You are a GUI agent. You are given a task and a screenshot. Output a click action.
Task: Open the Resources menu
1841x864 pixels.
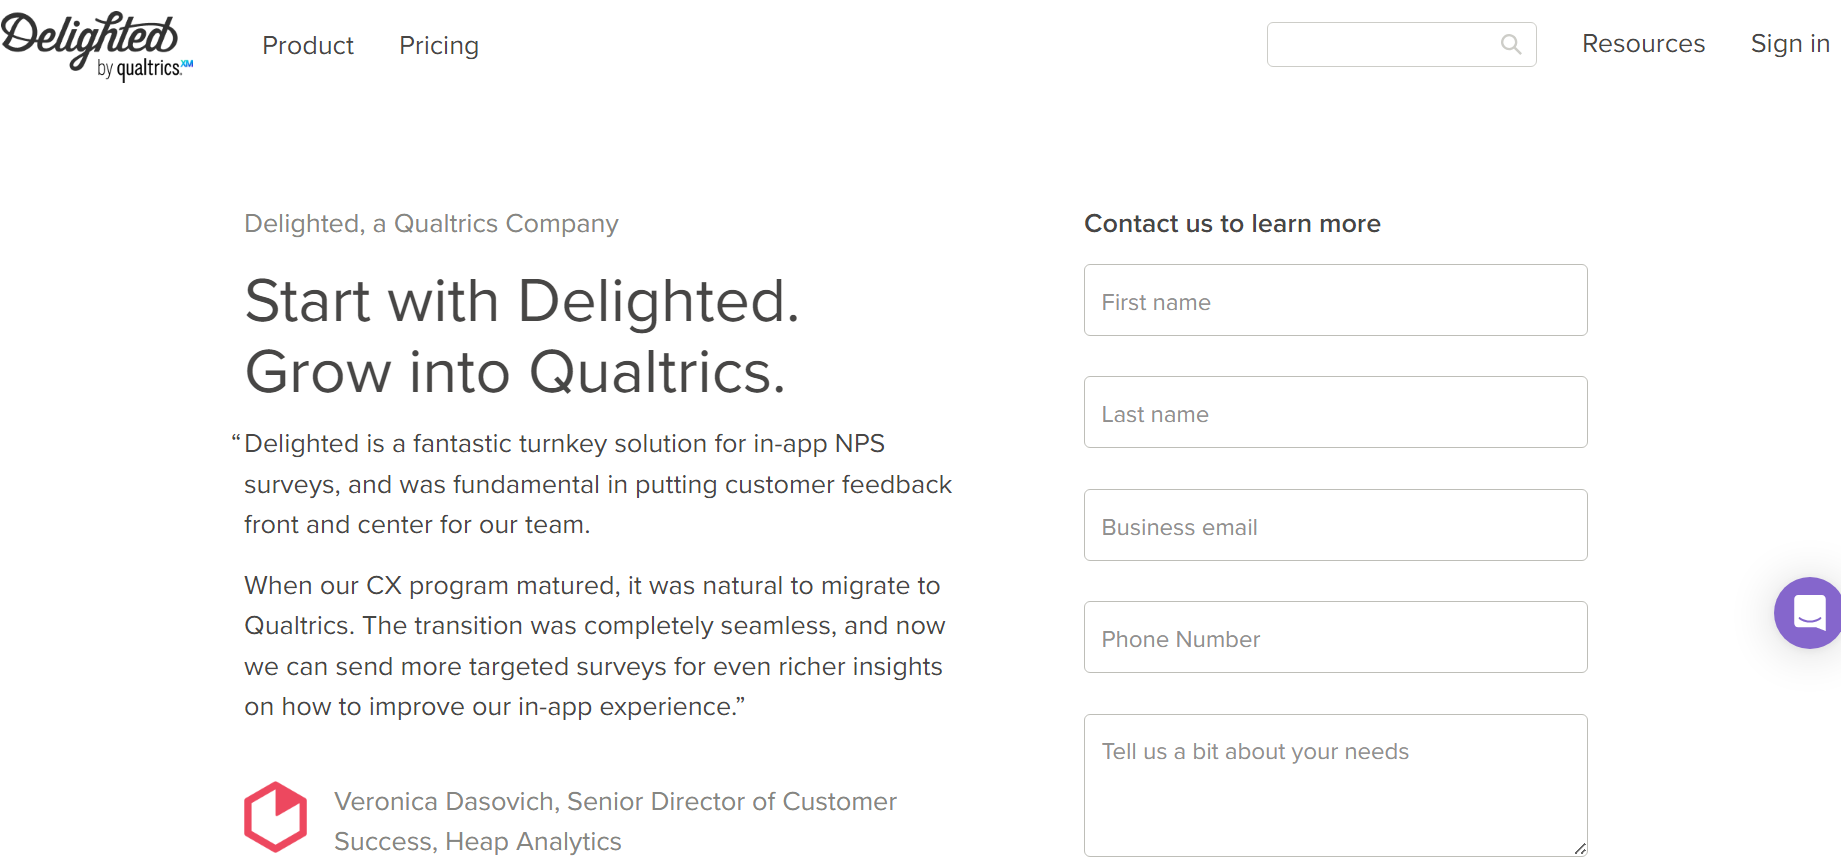1643,44
